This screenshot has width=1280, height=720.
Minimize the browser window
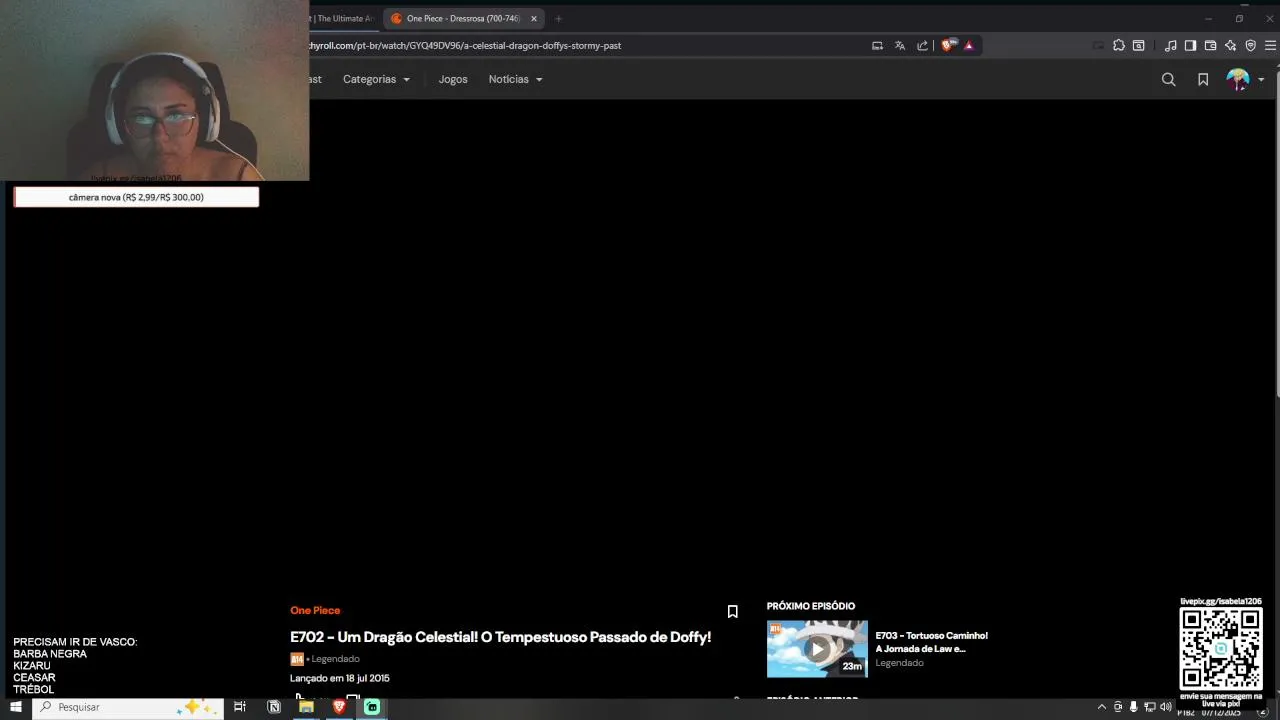point(1208,18)
